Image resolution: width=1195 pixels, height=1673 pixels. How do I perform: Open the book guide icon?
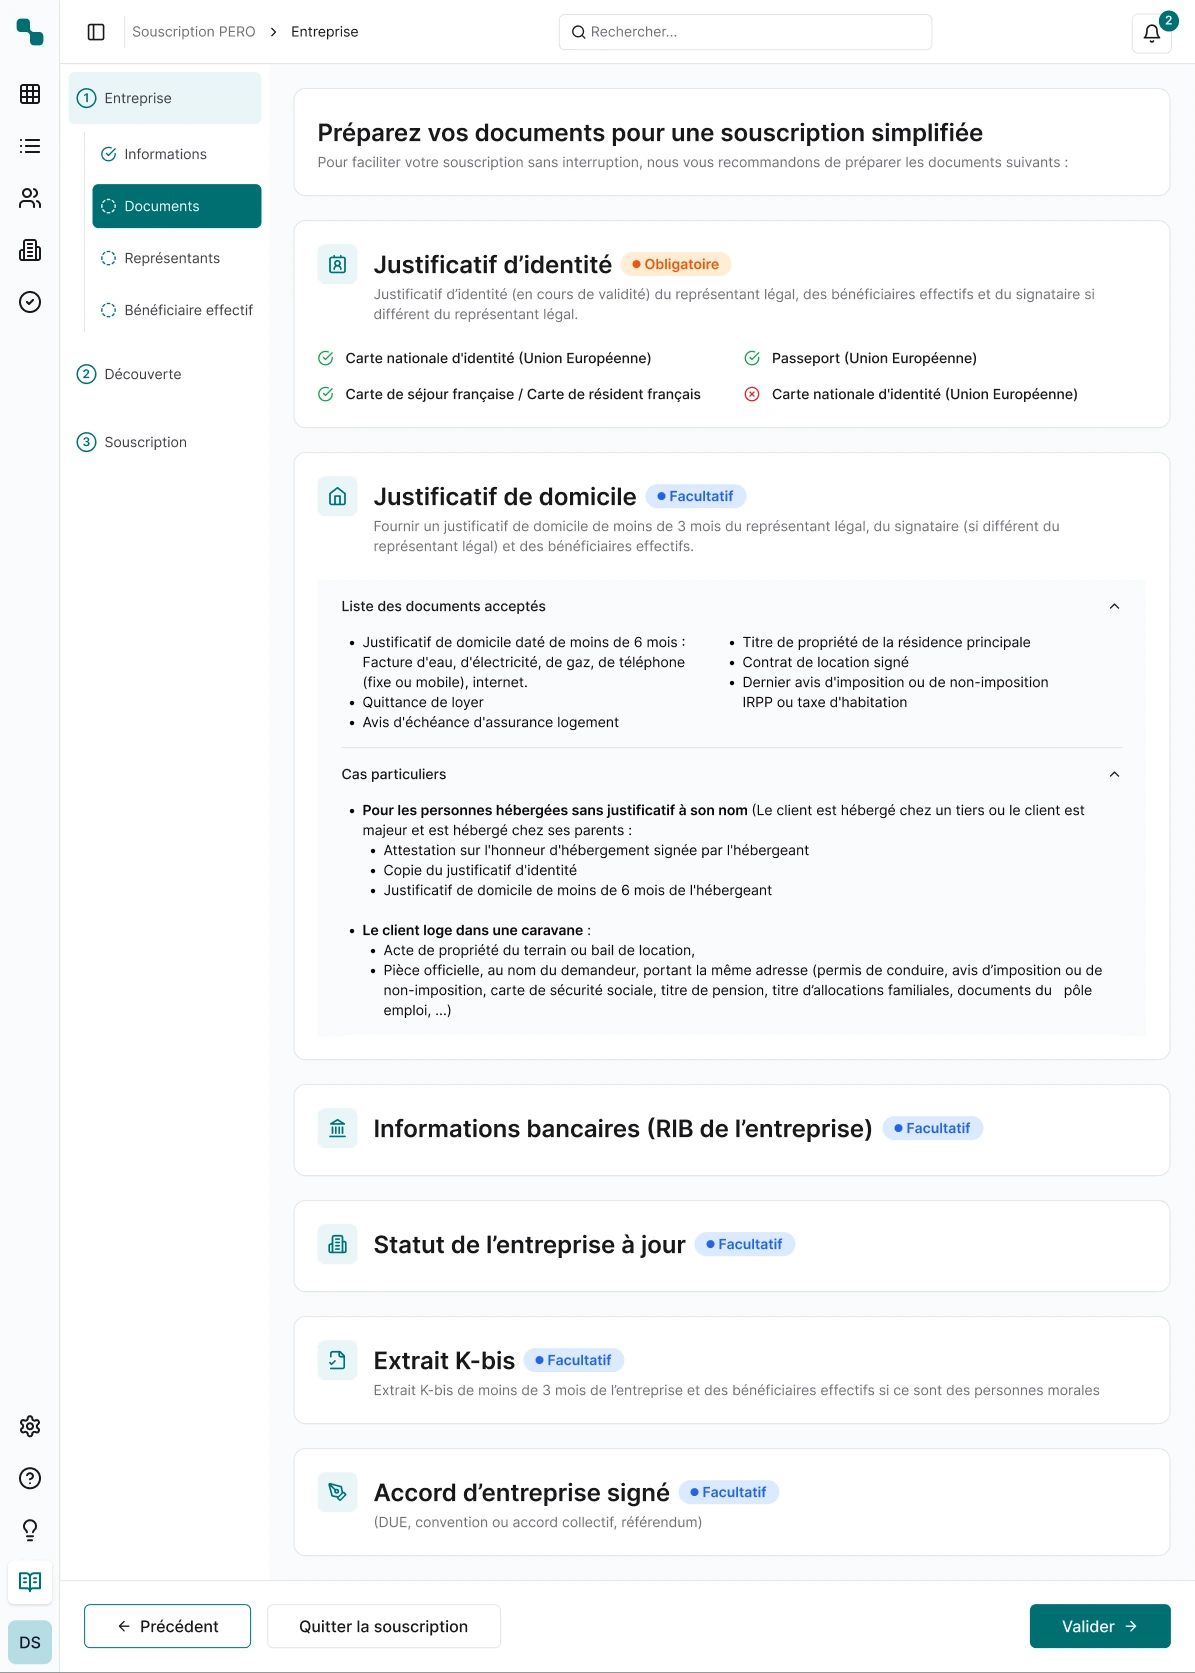[x=30, y=1582]
